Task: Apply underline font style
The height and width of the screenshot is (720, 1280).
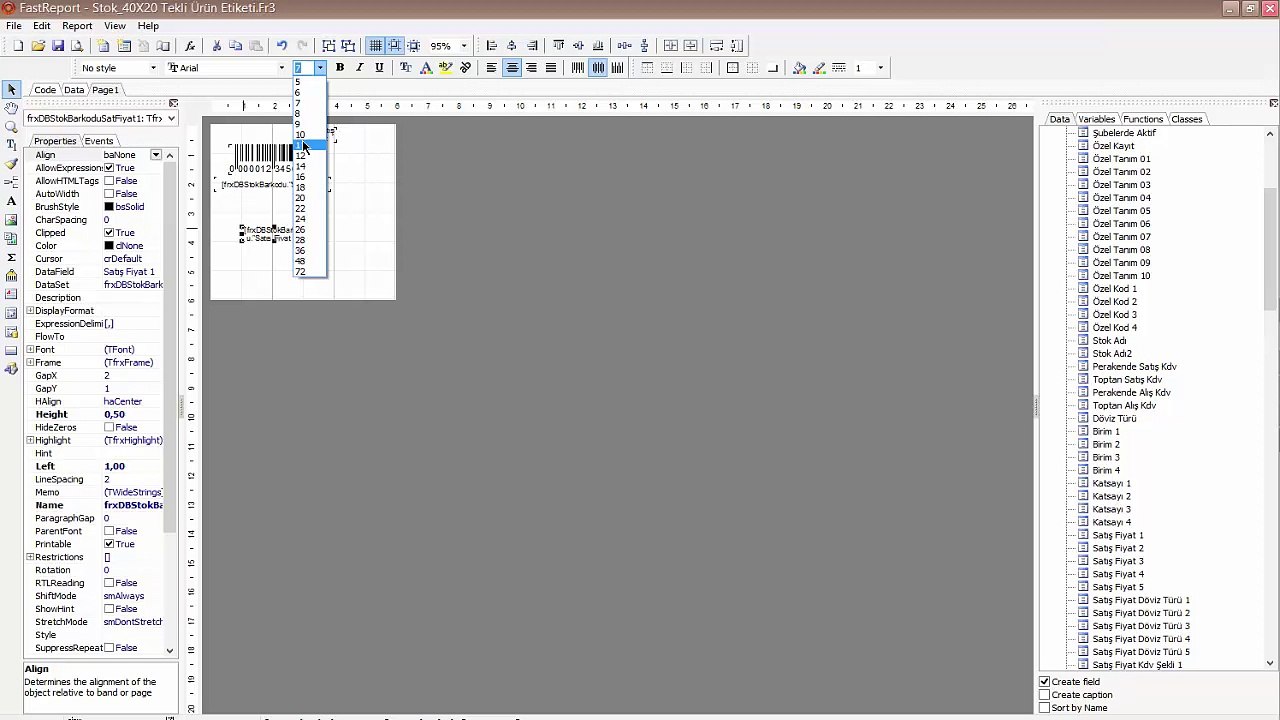Action: [379, 68]
